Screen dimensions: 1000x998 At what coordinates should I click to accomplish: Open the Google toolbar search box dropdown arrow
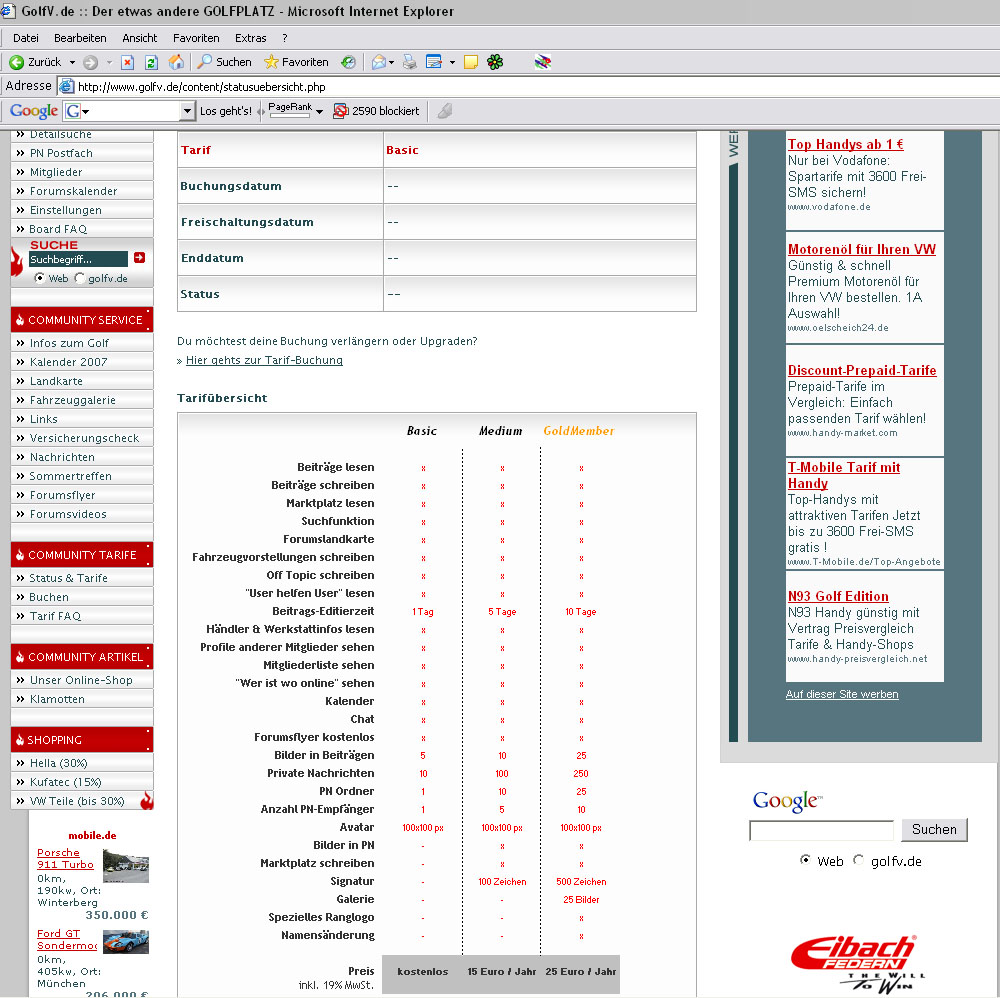[187, 111]
